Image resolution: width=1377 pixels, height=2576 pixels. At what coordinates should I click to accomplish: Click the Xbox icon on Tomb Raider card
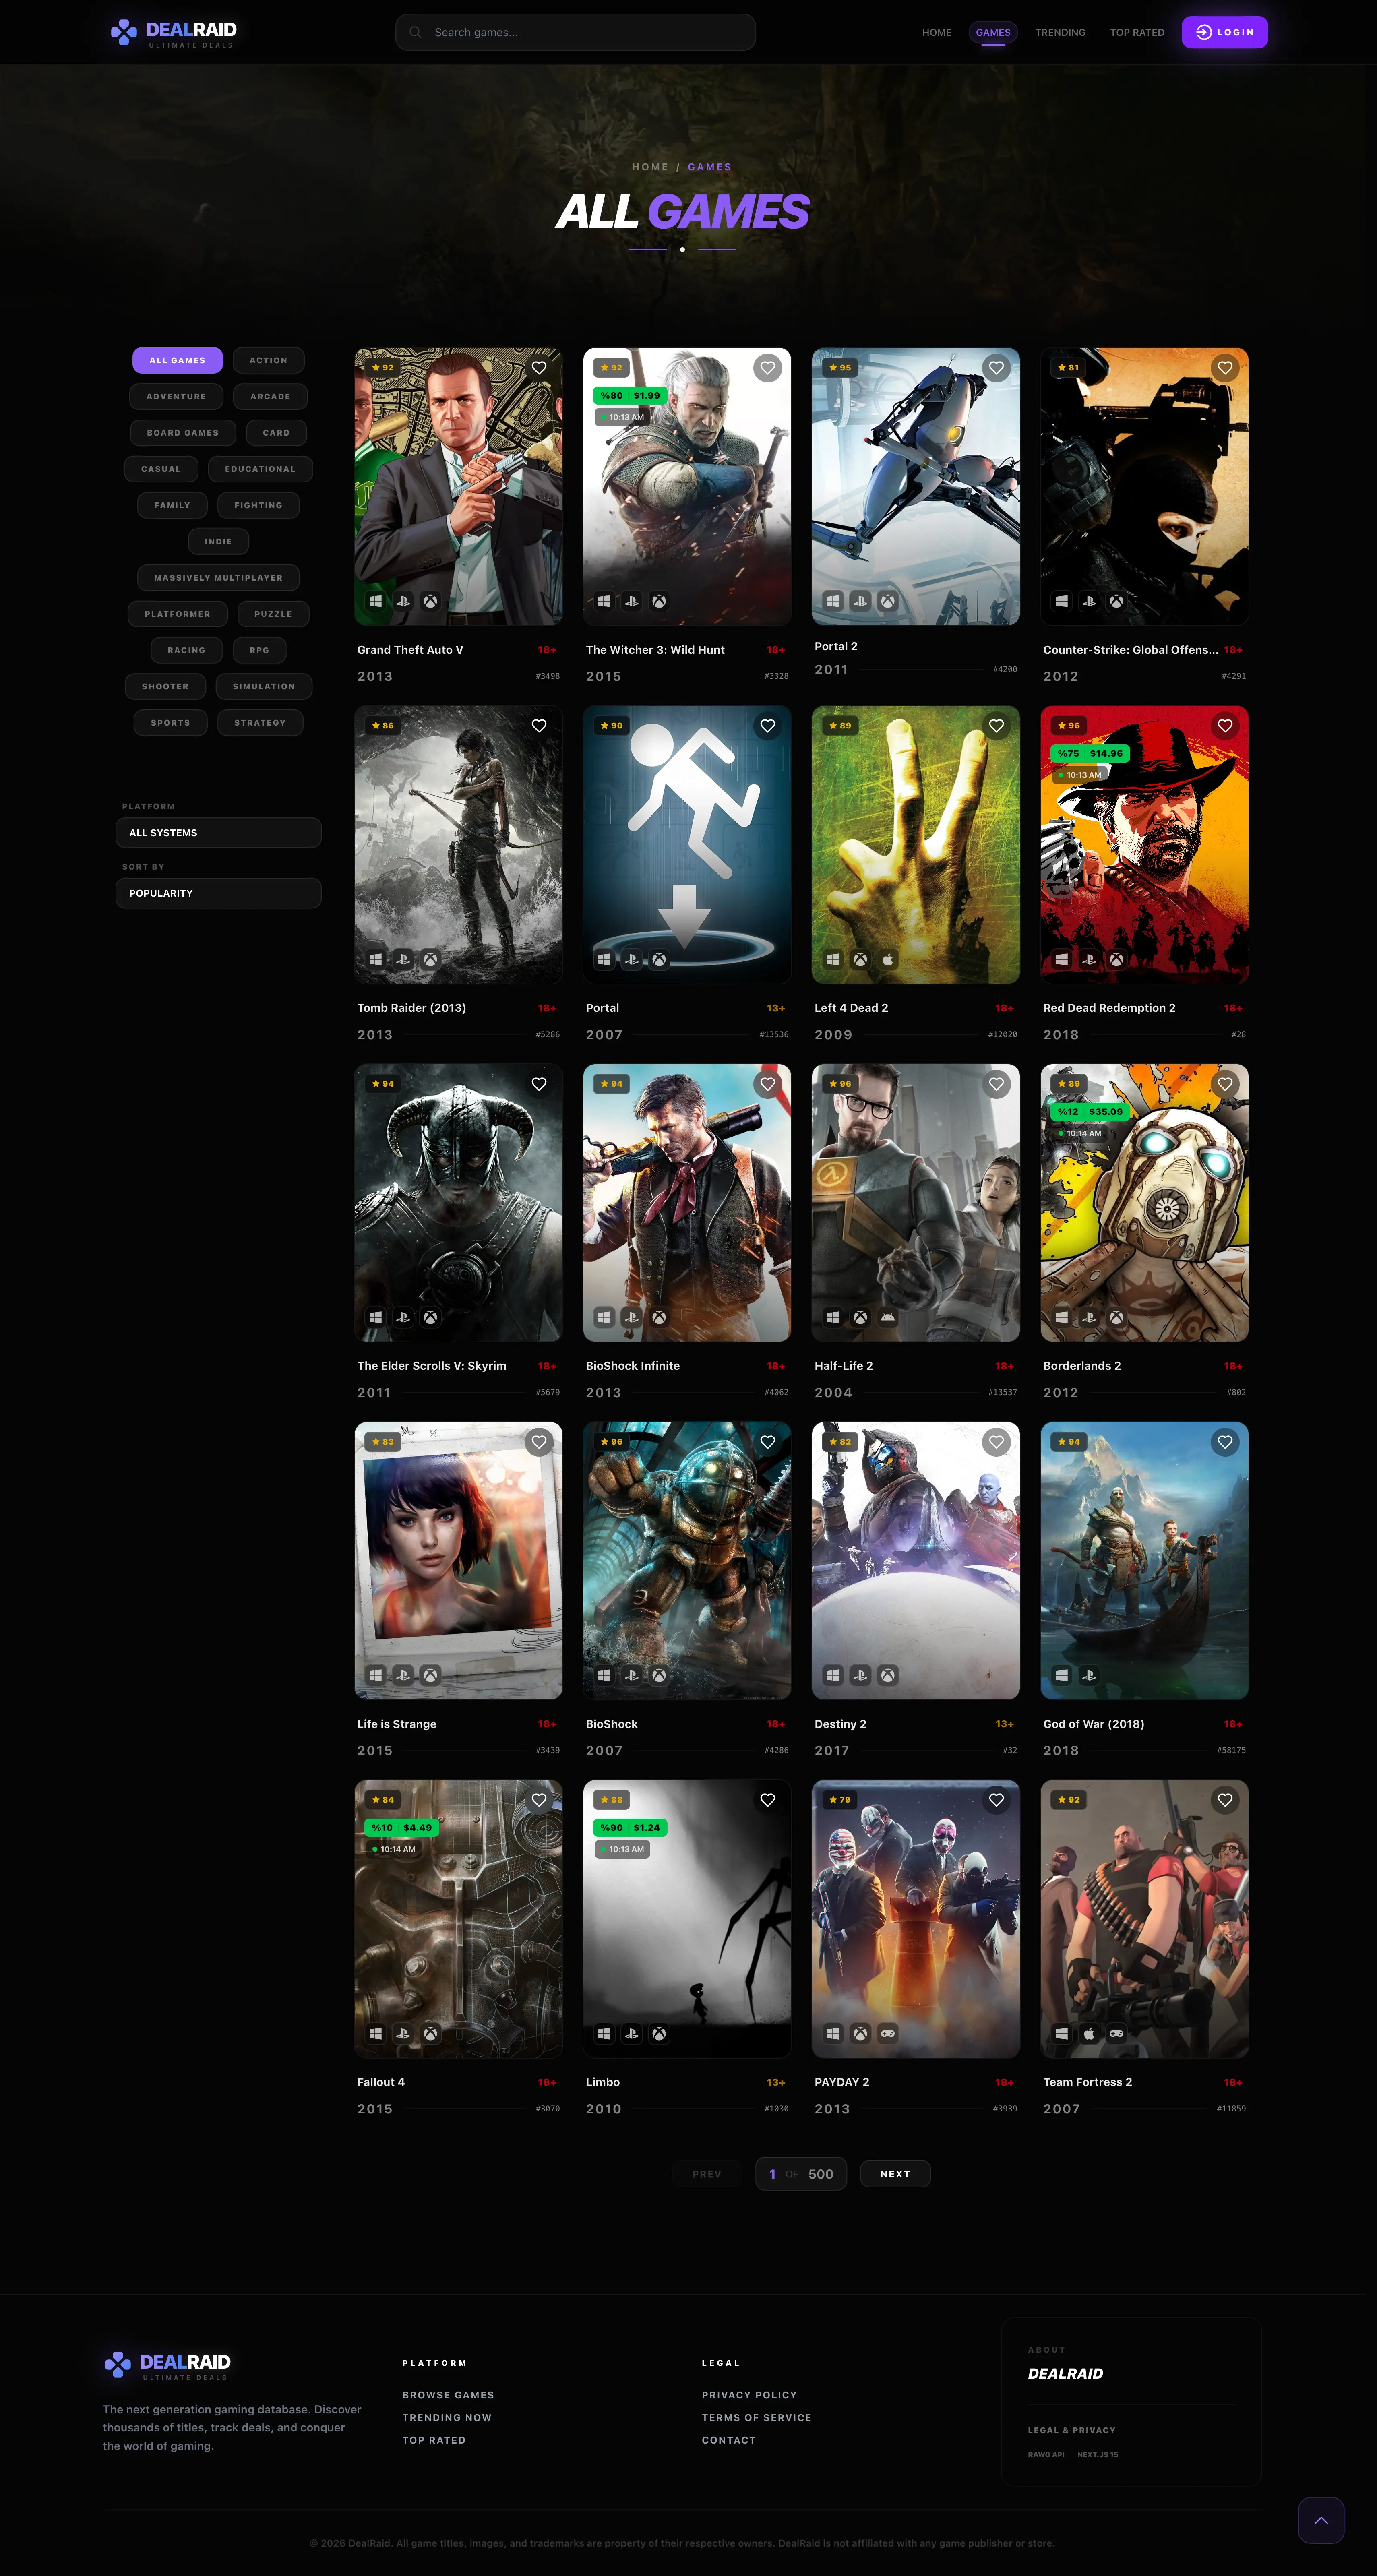tap(430, 959)
